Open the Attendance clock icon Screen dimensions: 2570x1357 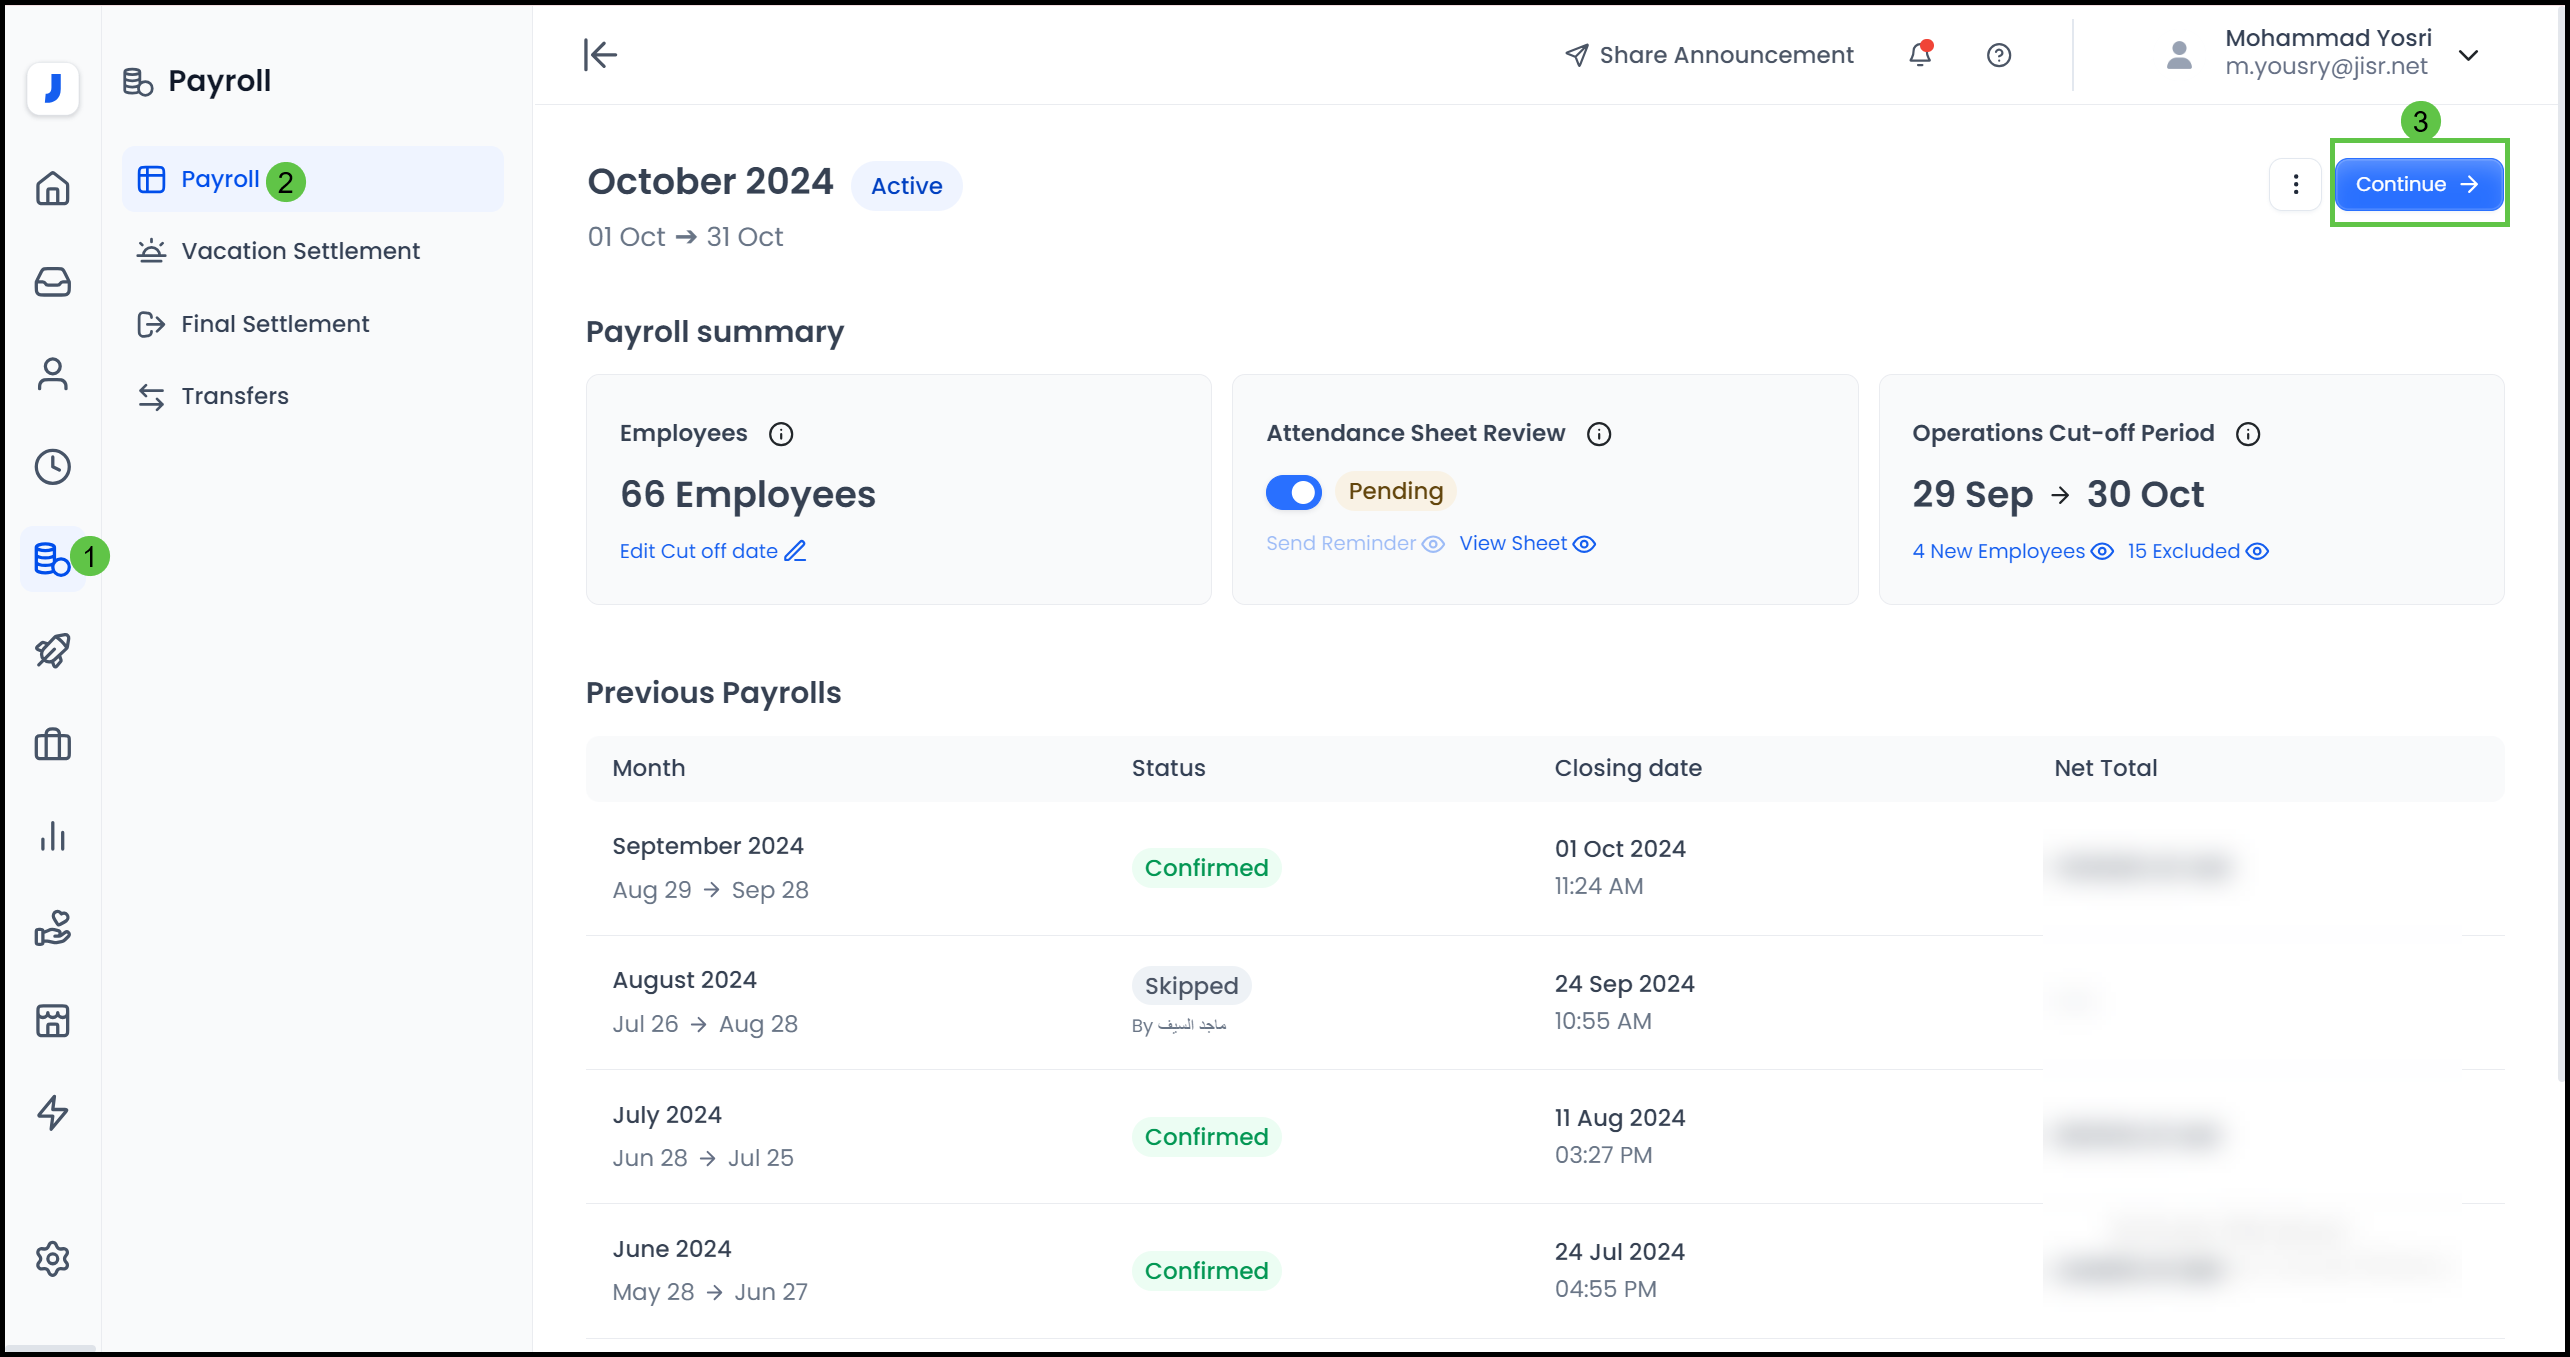point(51,466)
